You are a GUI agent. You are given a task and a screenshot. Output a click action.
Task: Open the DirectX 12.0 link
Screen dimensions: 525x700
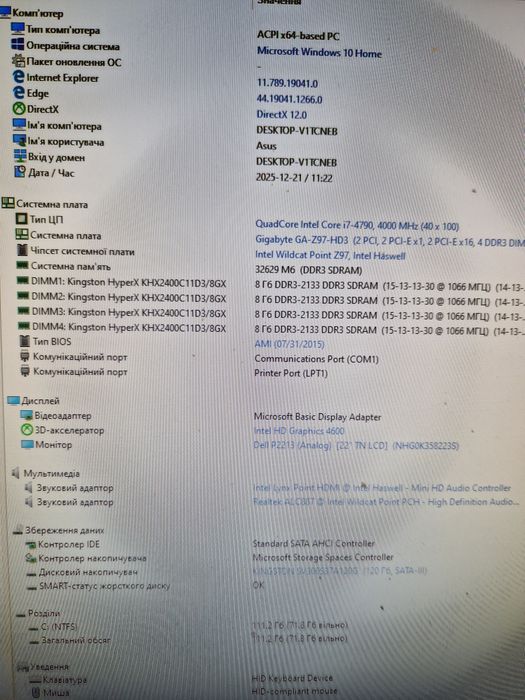(281, 115)
